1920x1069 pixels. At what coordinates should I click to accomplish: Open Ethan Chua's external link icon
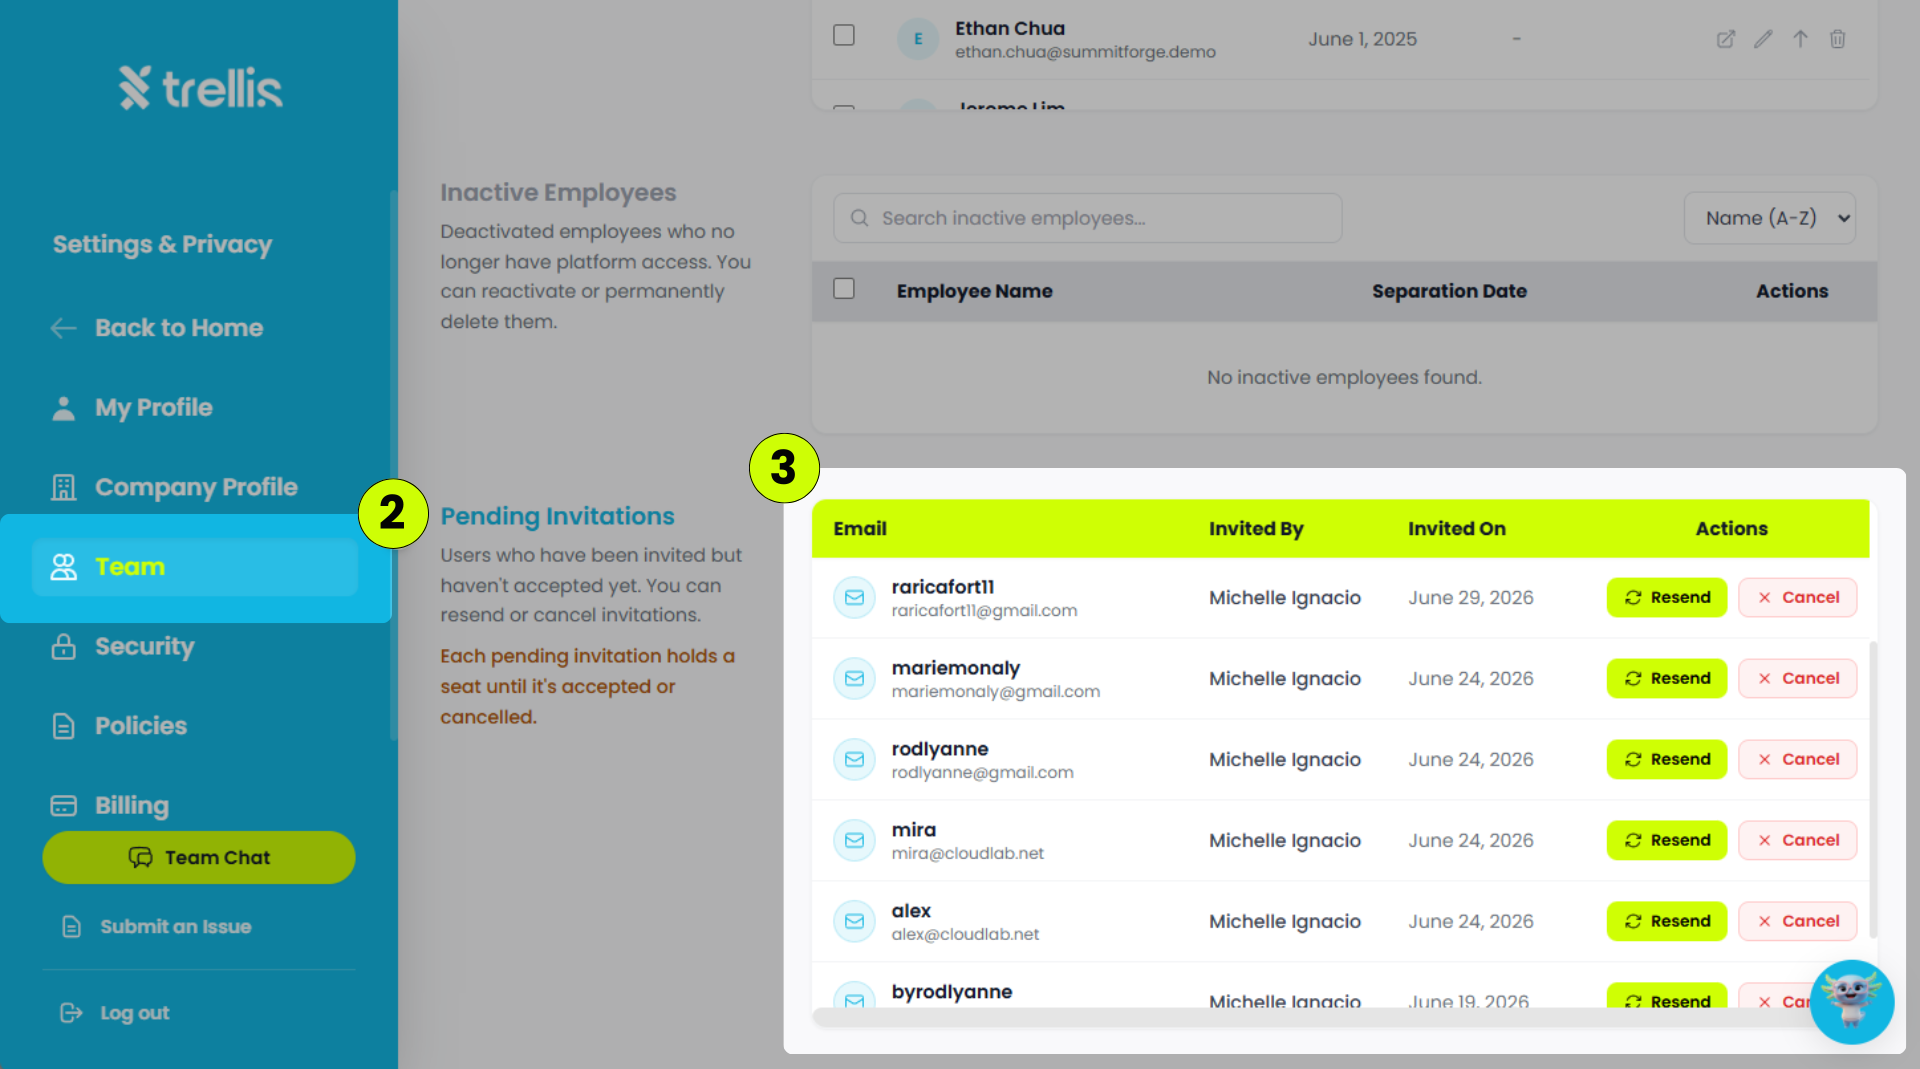click(1725, 39)
